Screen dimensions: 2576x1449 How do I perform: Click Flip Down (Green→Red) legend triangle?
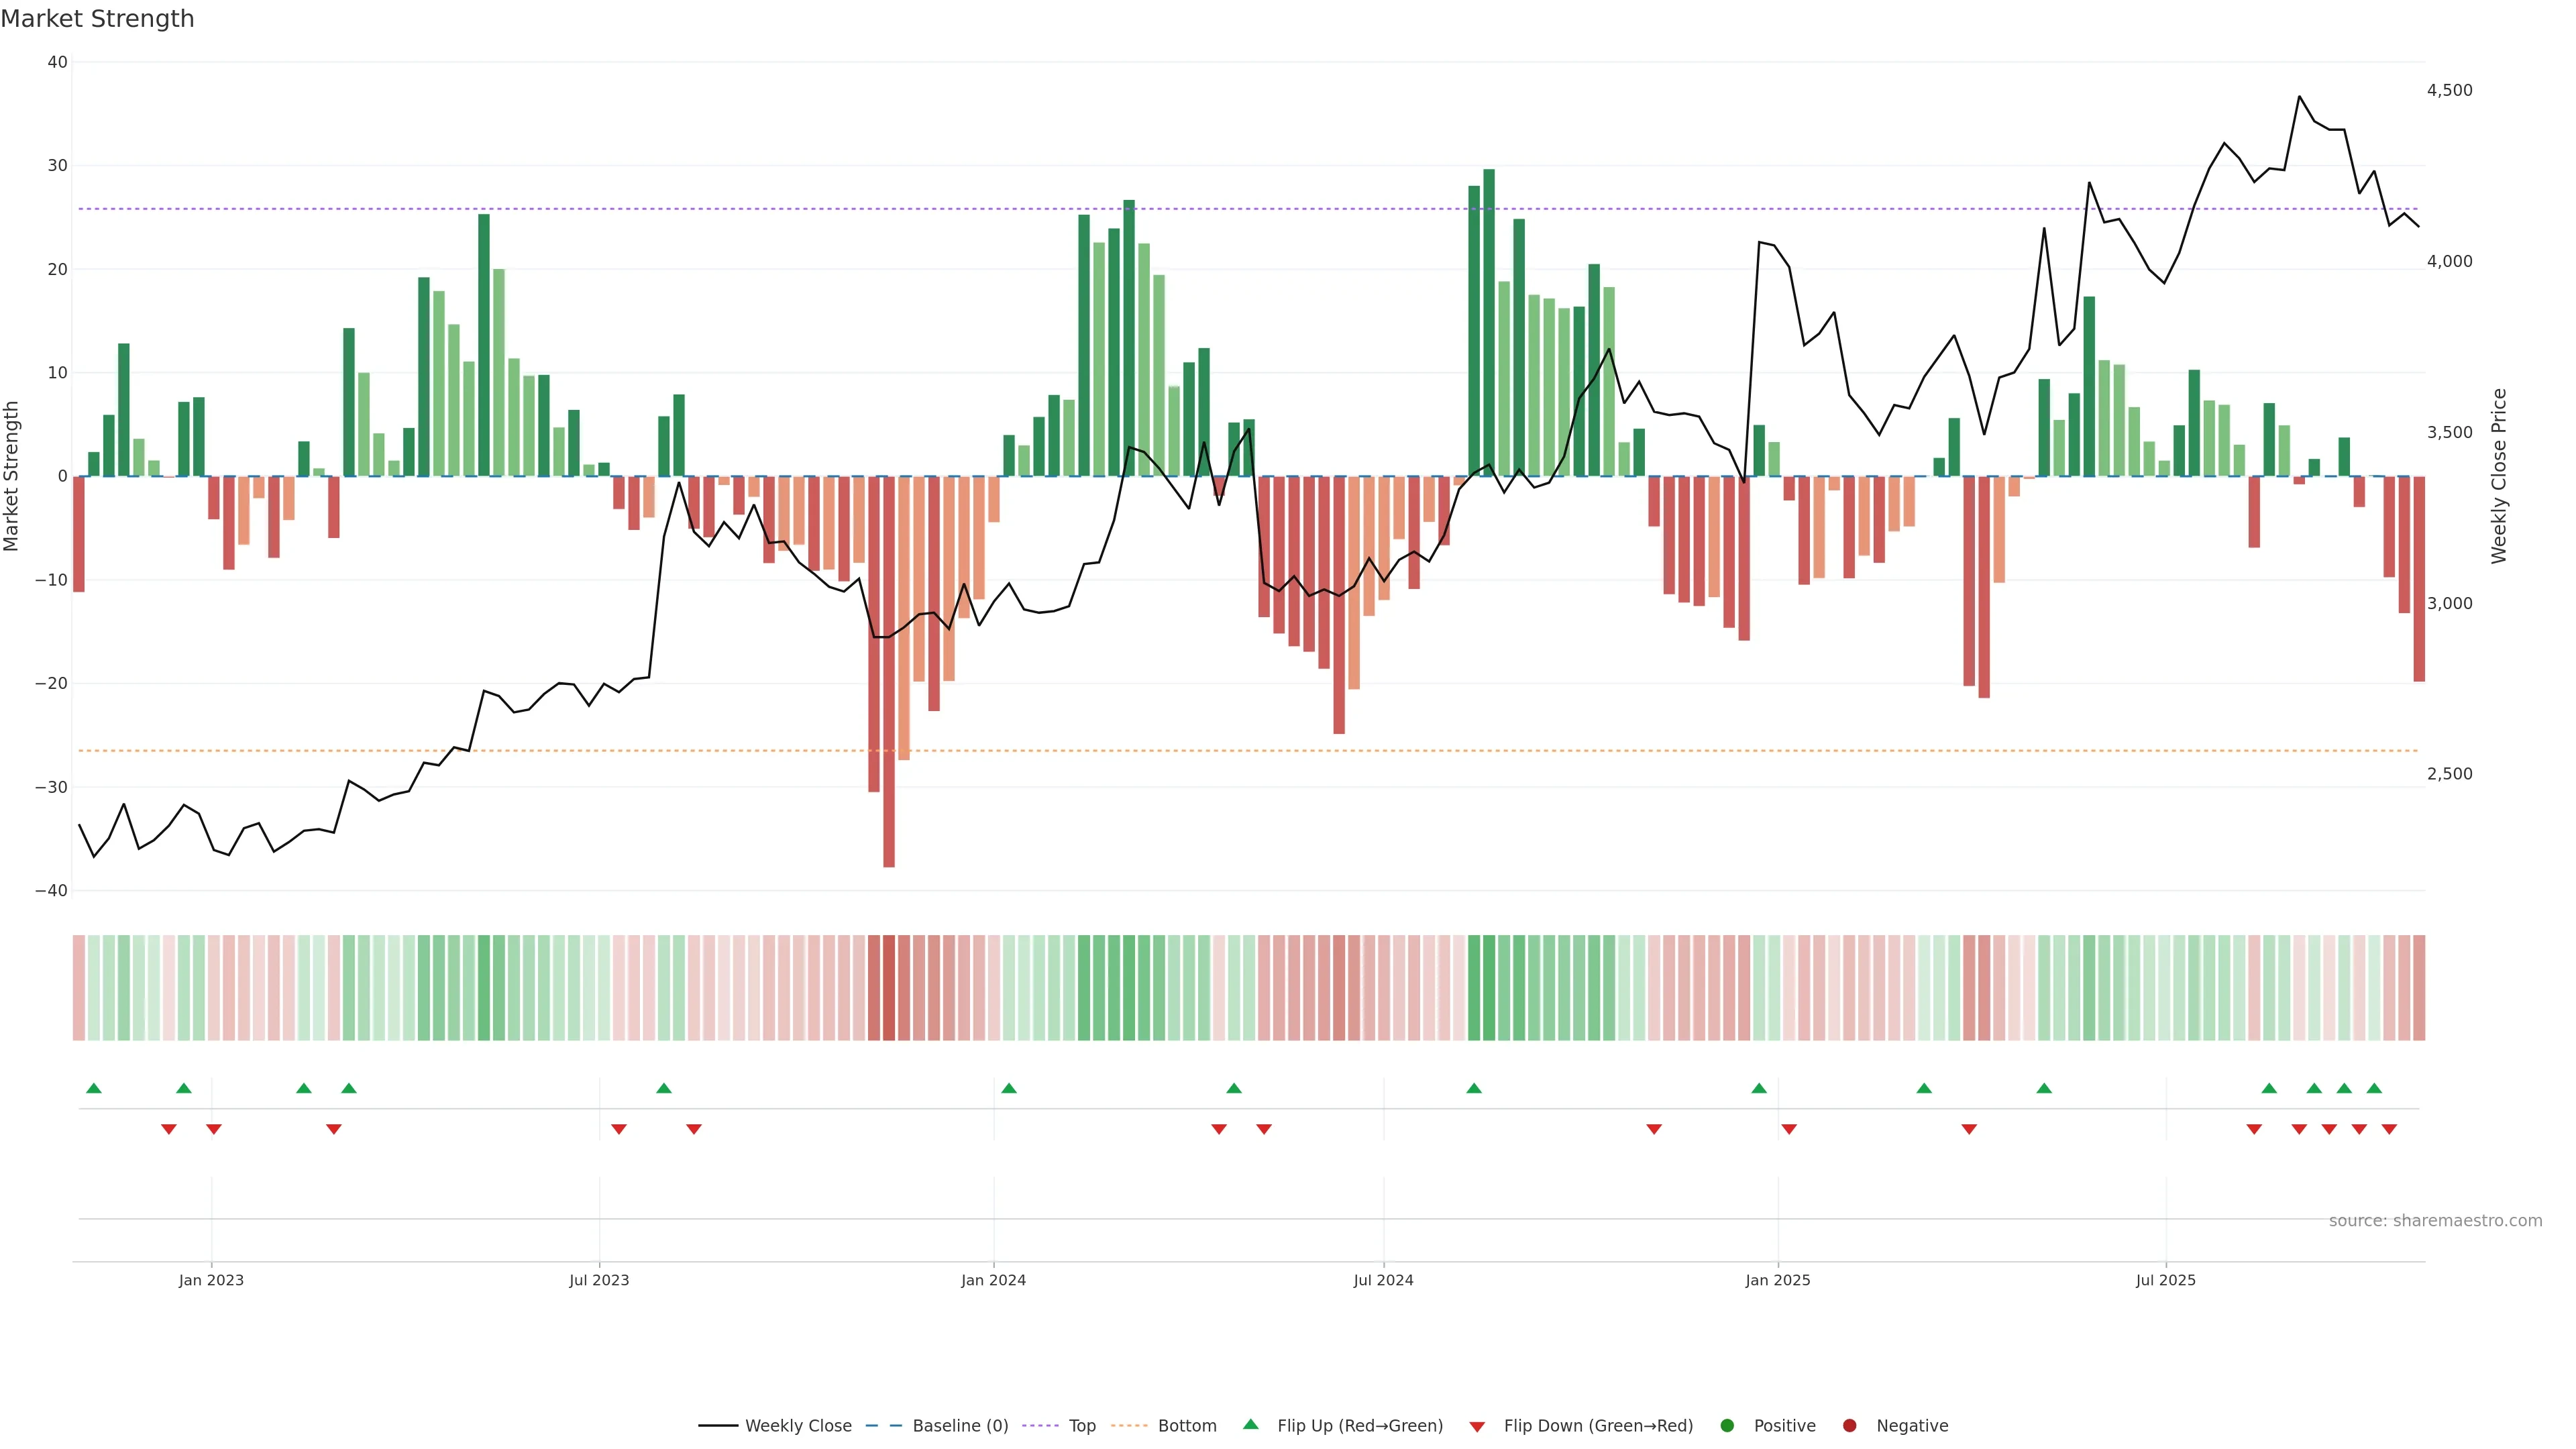point(1477,1427)
